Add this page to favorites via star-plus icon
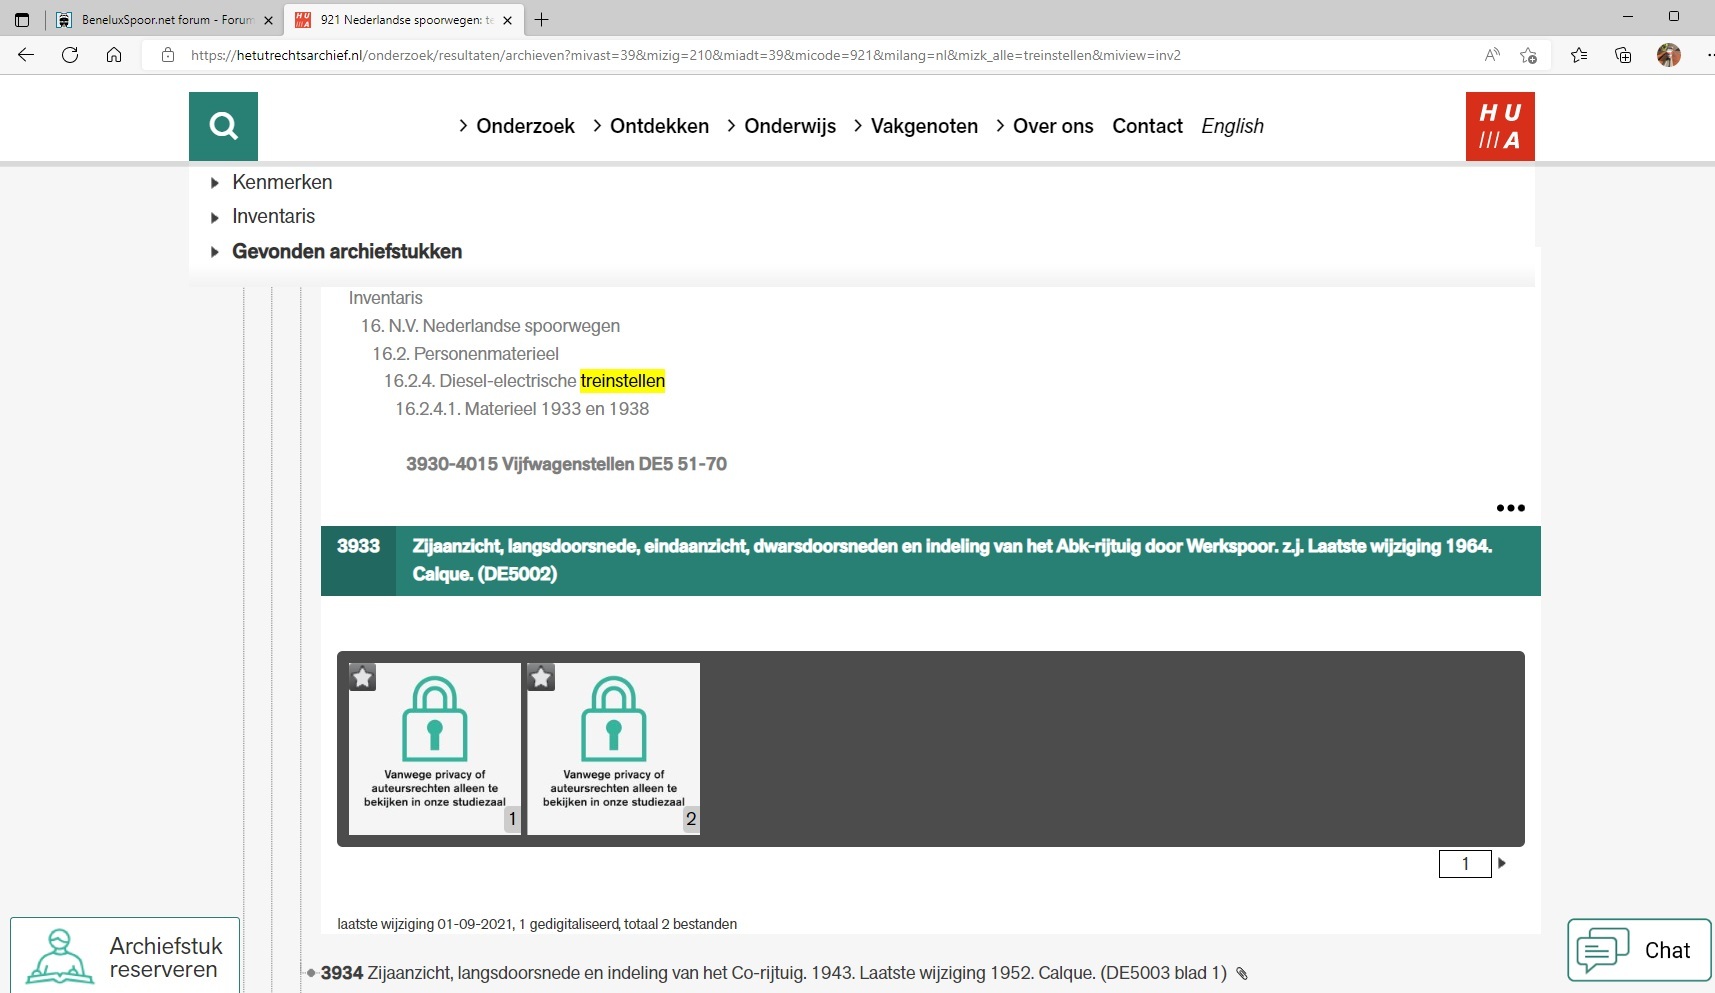Image resolution: width=1715 pixels, height=993 pixels. pyautogui.click(x=1528, y=55)
